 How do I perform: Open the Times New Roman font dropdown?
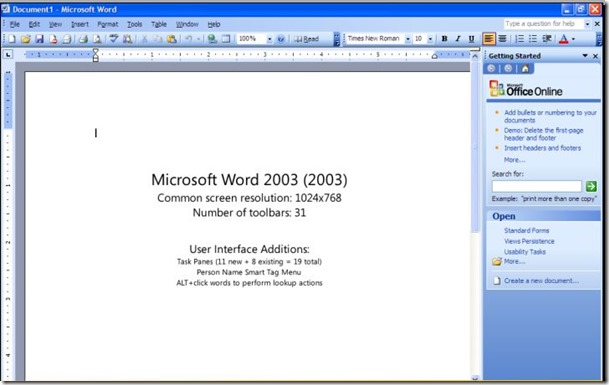[x=408, y=39]
